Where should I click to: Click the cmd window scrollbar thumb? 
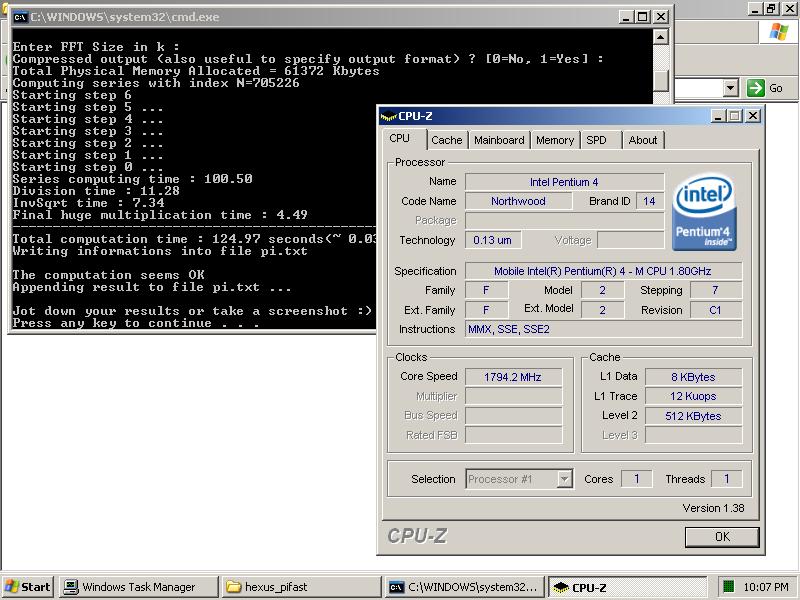point(661,81)
